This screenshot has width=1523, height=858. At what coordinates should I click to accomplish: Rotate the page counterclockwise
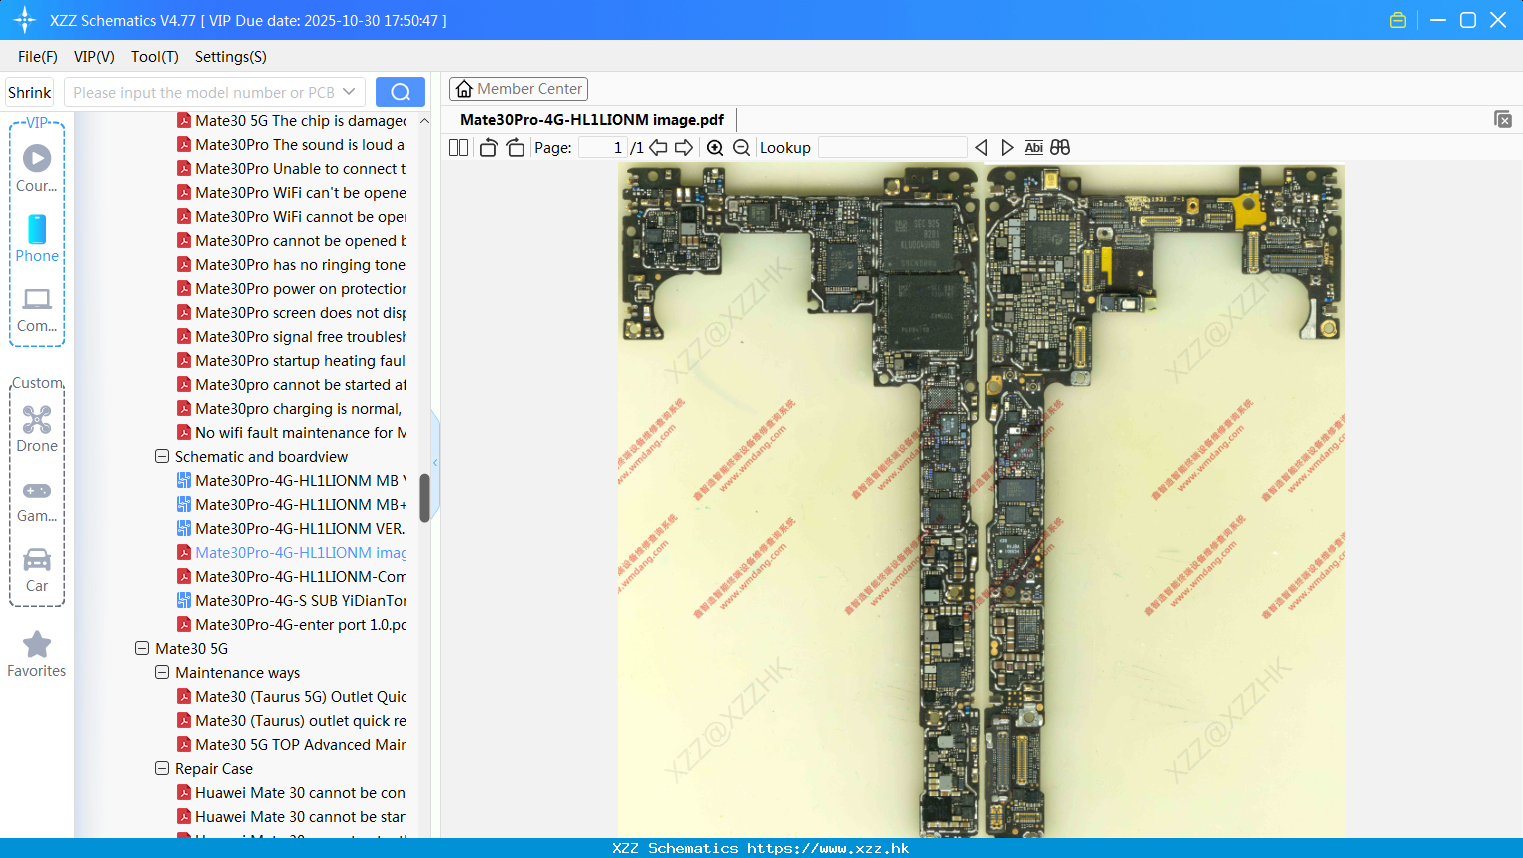(x=488, y=147)
